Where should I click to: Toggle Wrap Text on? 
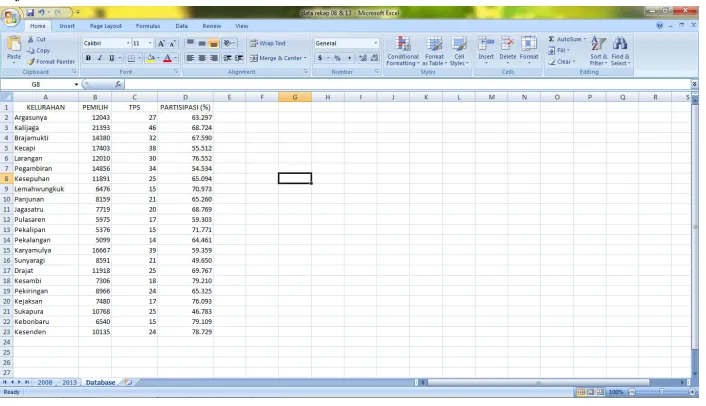point(267,43)
